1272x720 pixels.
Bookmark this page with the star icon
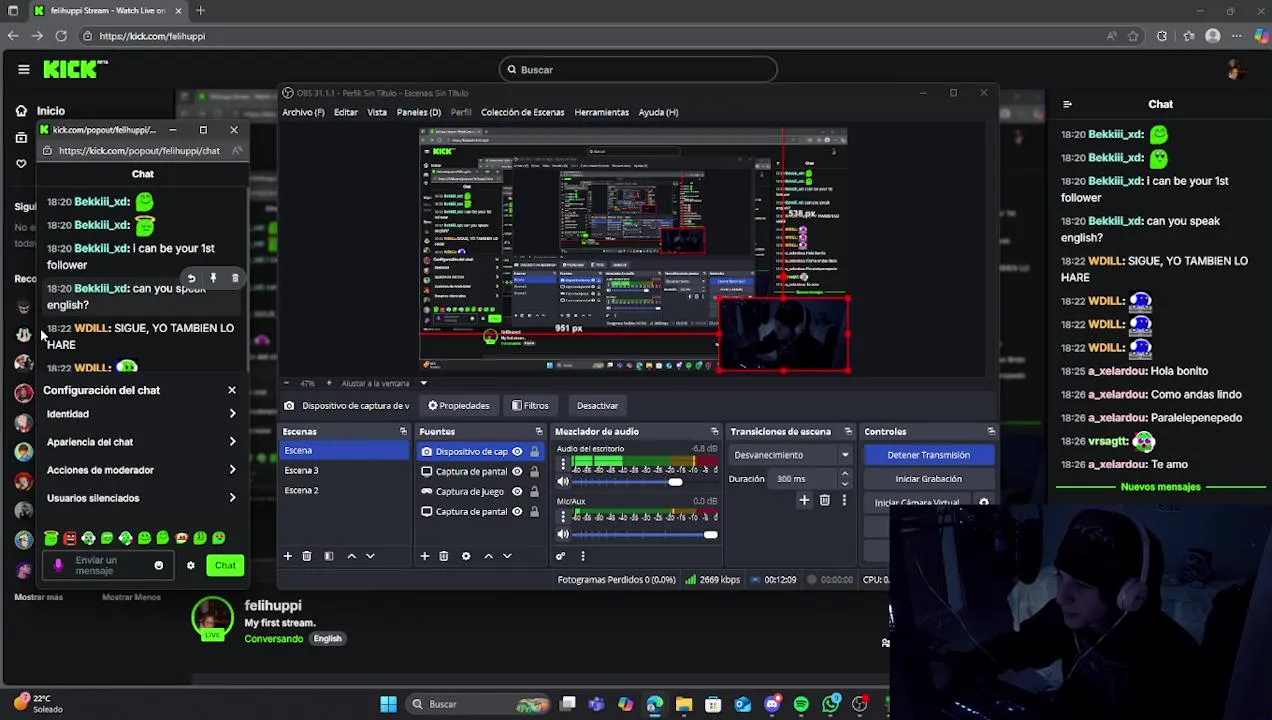coord(1133,36)
